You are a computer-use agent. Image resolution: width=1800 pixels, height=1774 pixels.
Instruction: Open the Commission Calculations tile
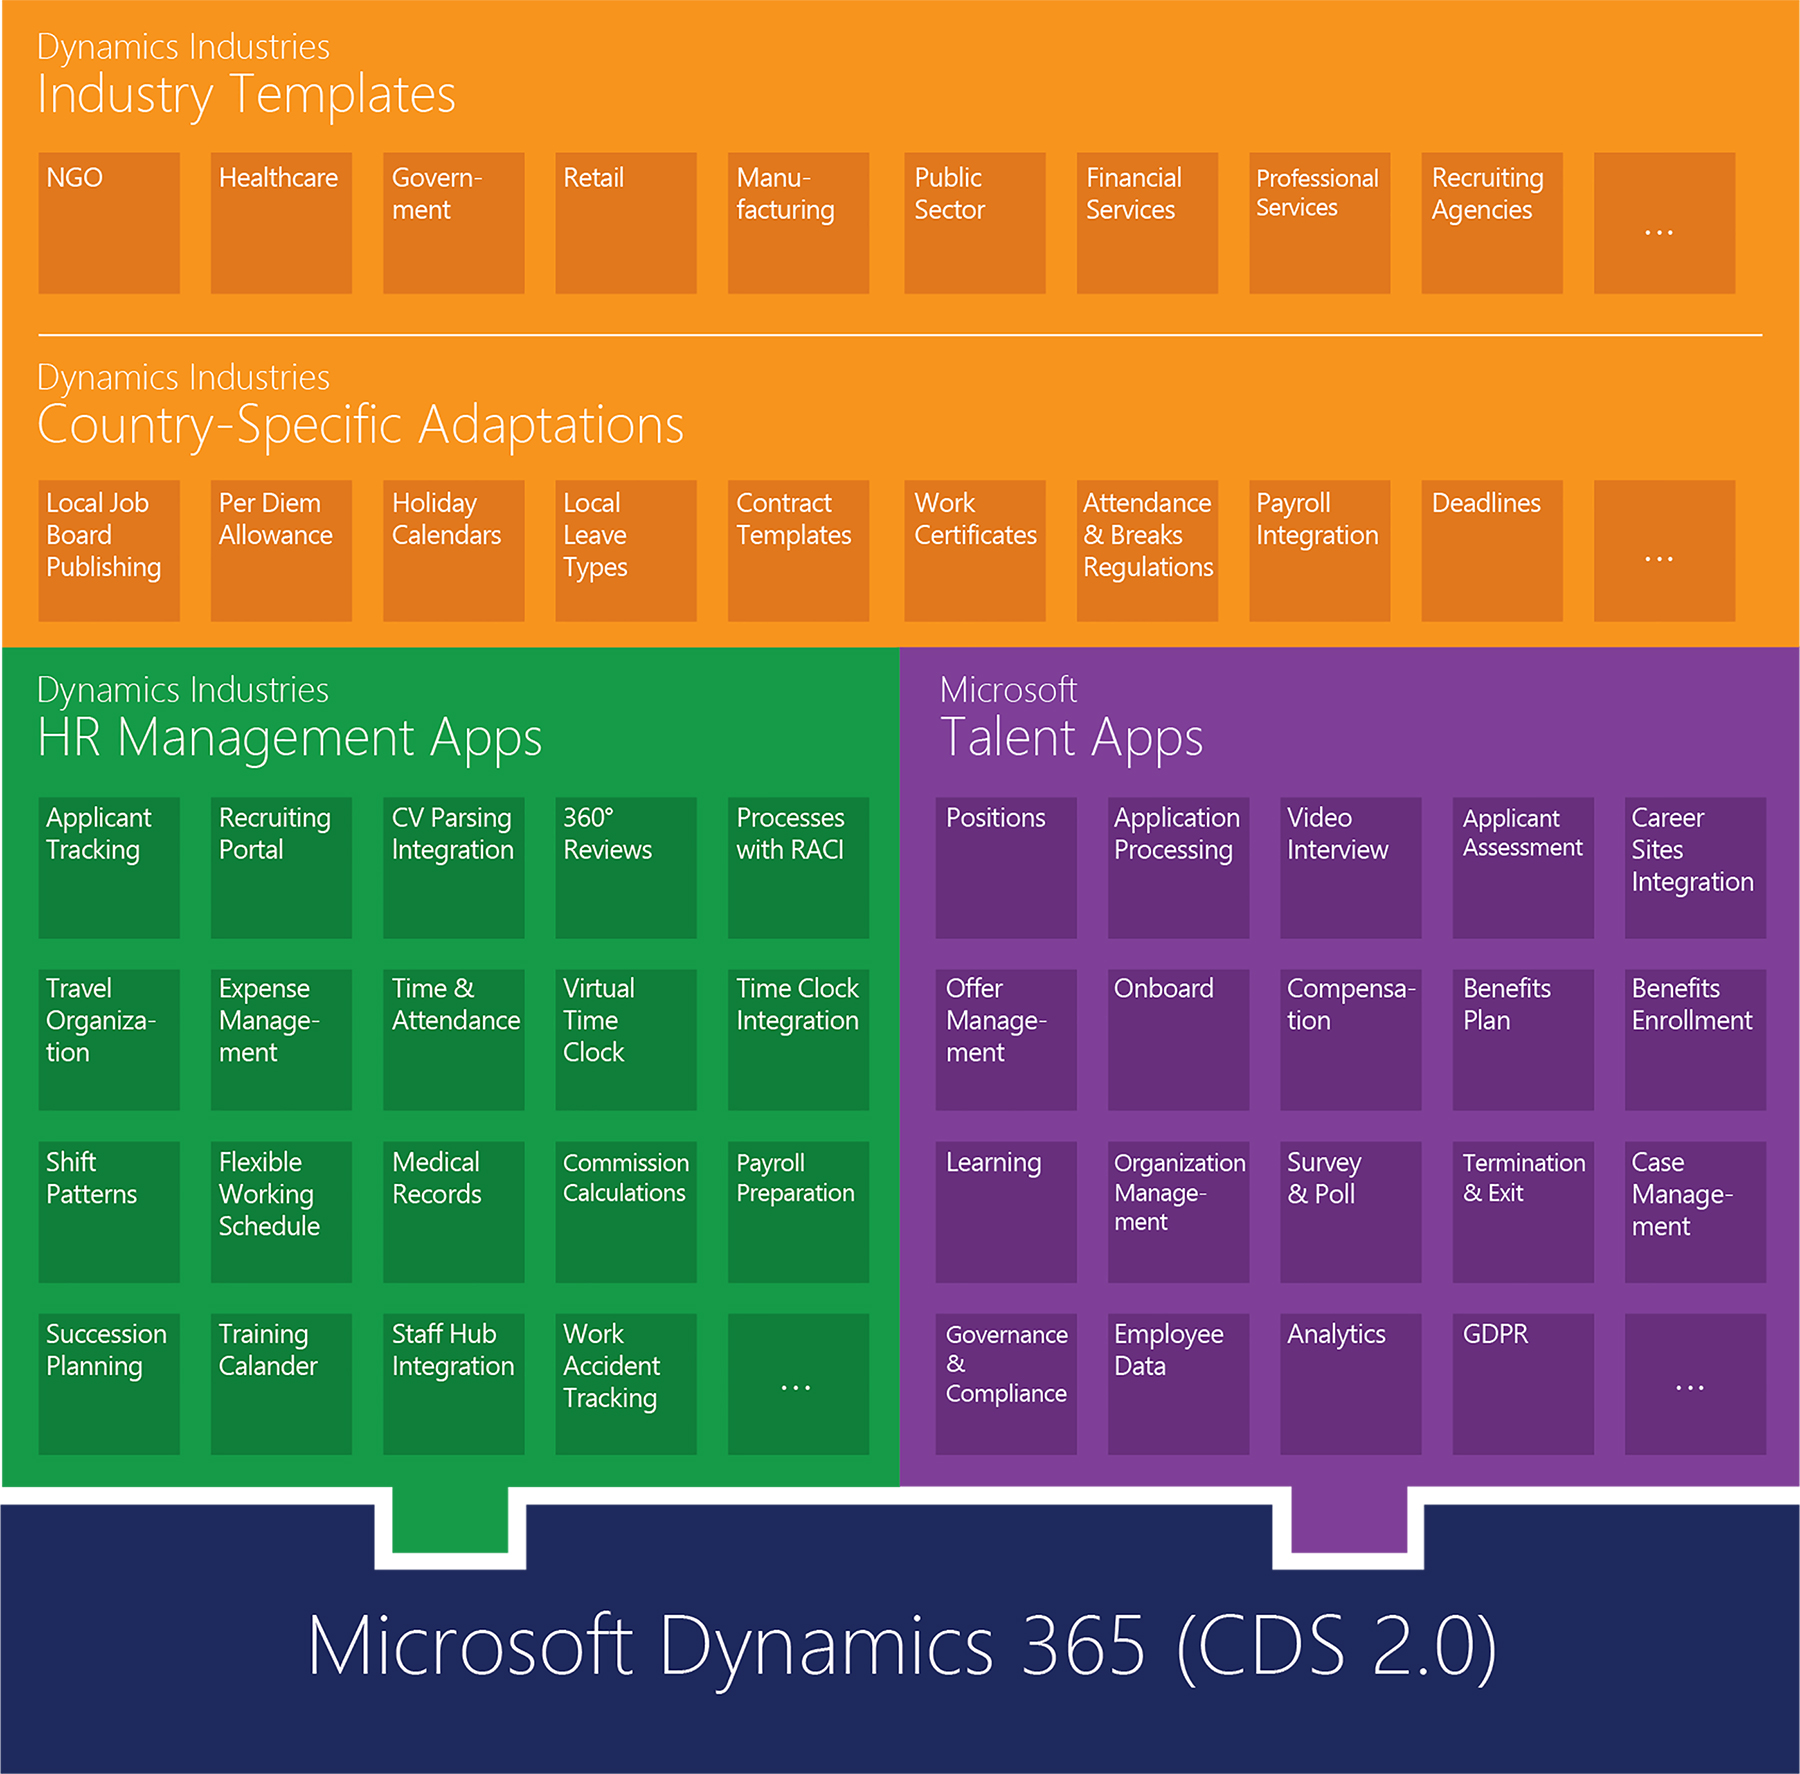coord(626,1213)
